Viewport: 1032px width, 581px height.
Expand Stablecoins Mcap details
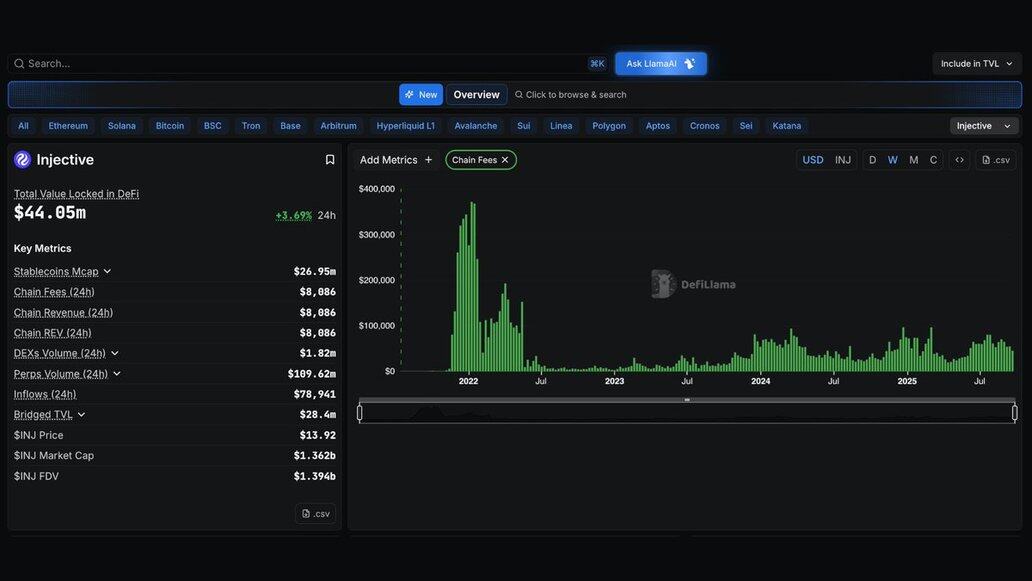tap(107, 271)
